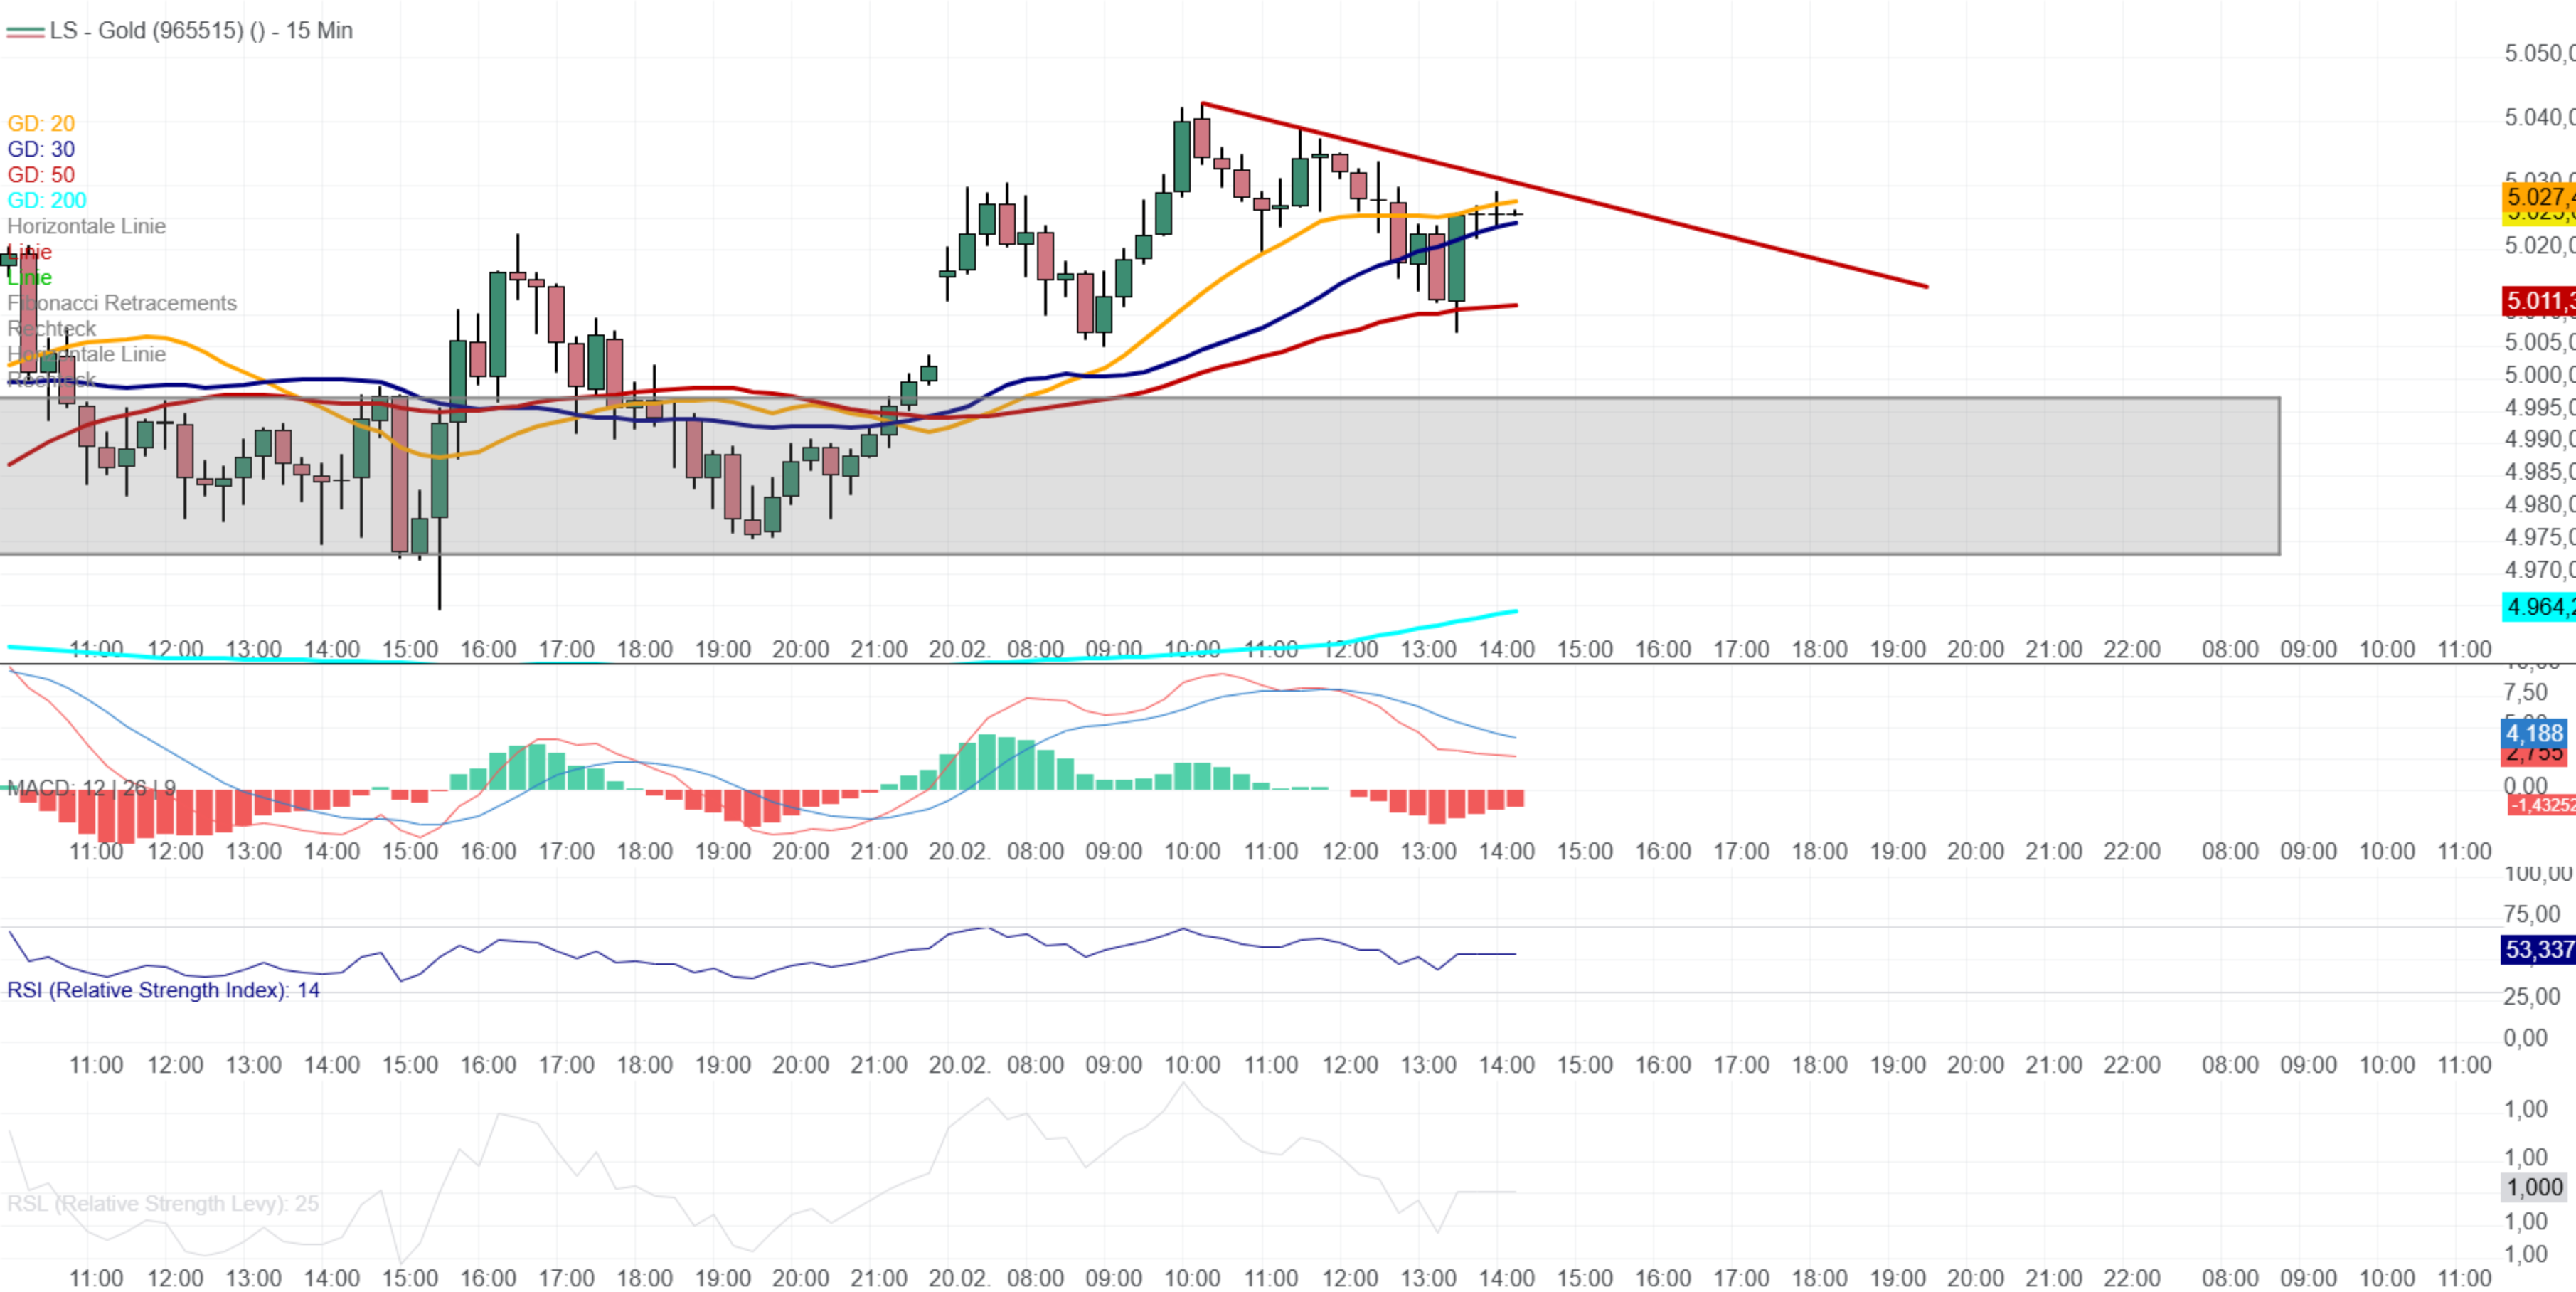
Task: Click the LS - Gold (965515) chart title
Action: coord(200,31)
